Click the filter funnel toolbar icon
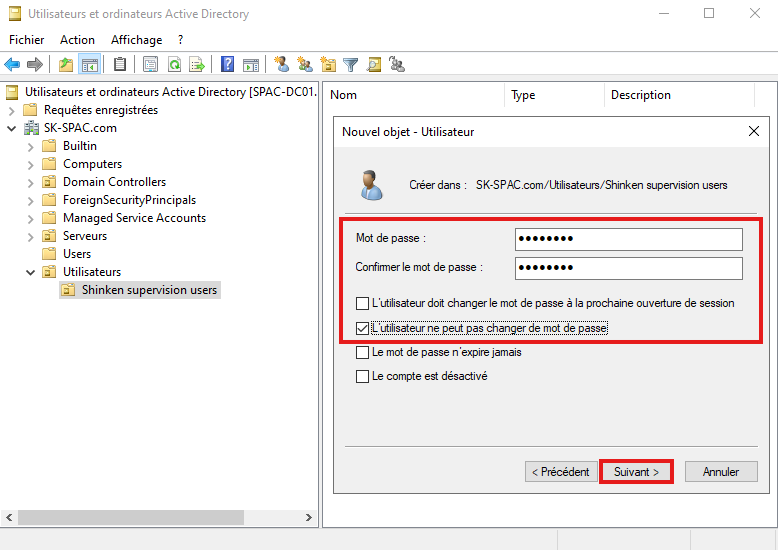The height and width of the screenshot is (550, 778). [x=351, y=65]
